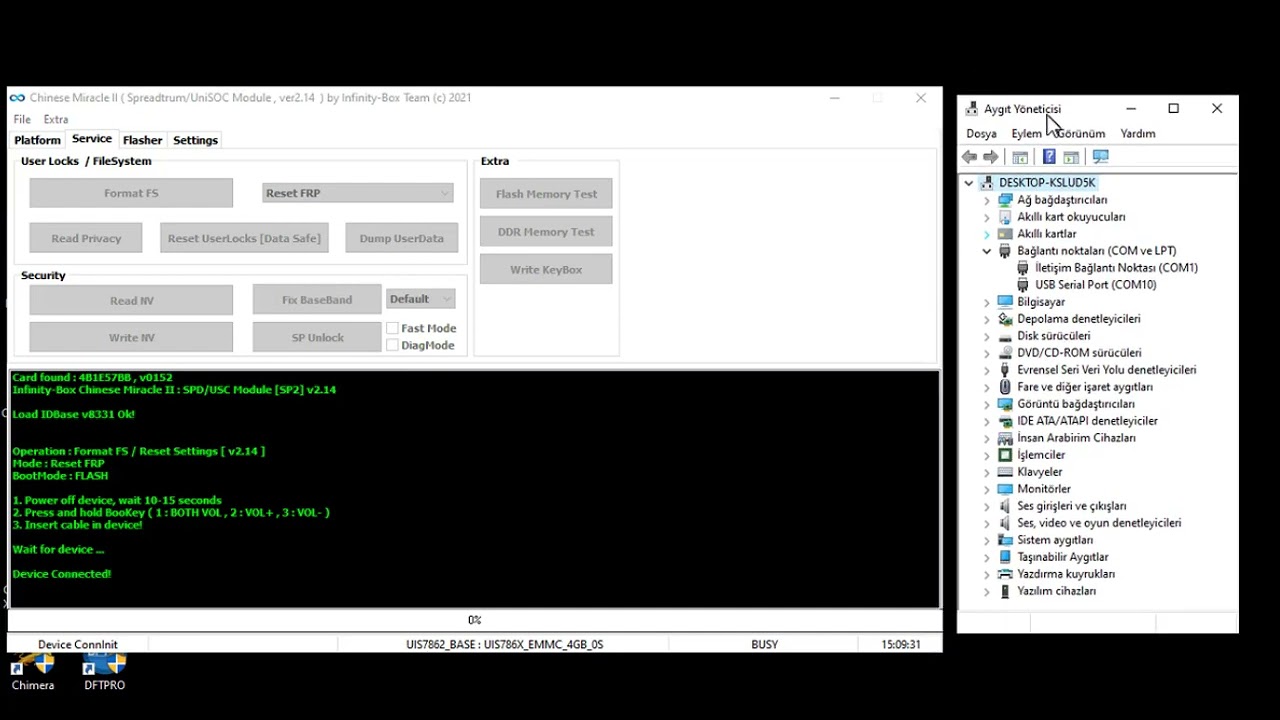Click the Read Privacy button
Screen dimensions: 1280x720
(x=86, y=238)
